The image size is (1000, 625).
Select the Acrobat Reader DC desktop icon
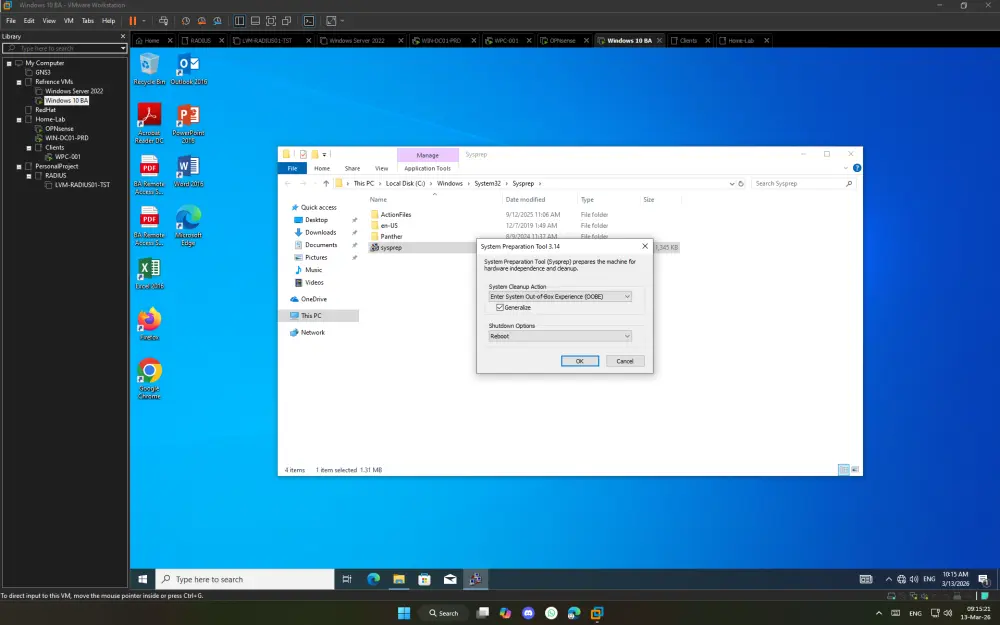tap(149, 123)
